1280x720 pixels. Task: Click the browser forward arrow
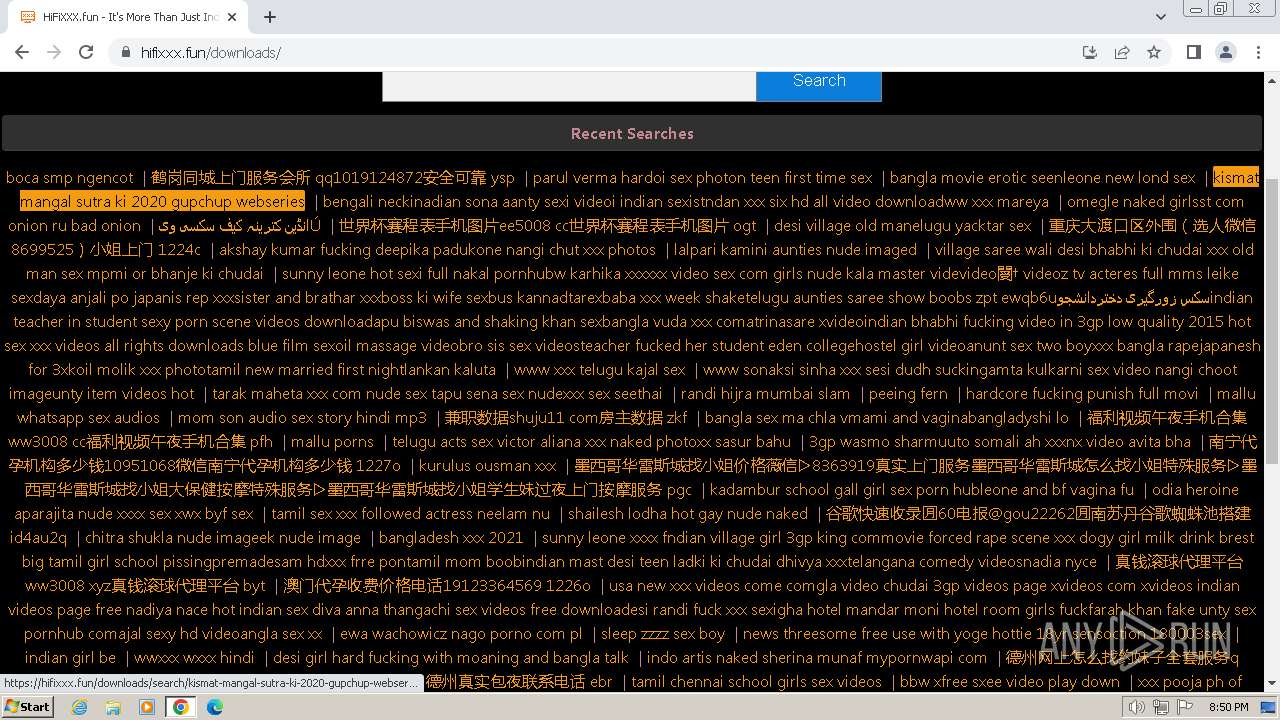tap(54, 52)
